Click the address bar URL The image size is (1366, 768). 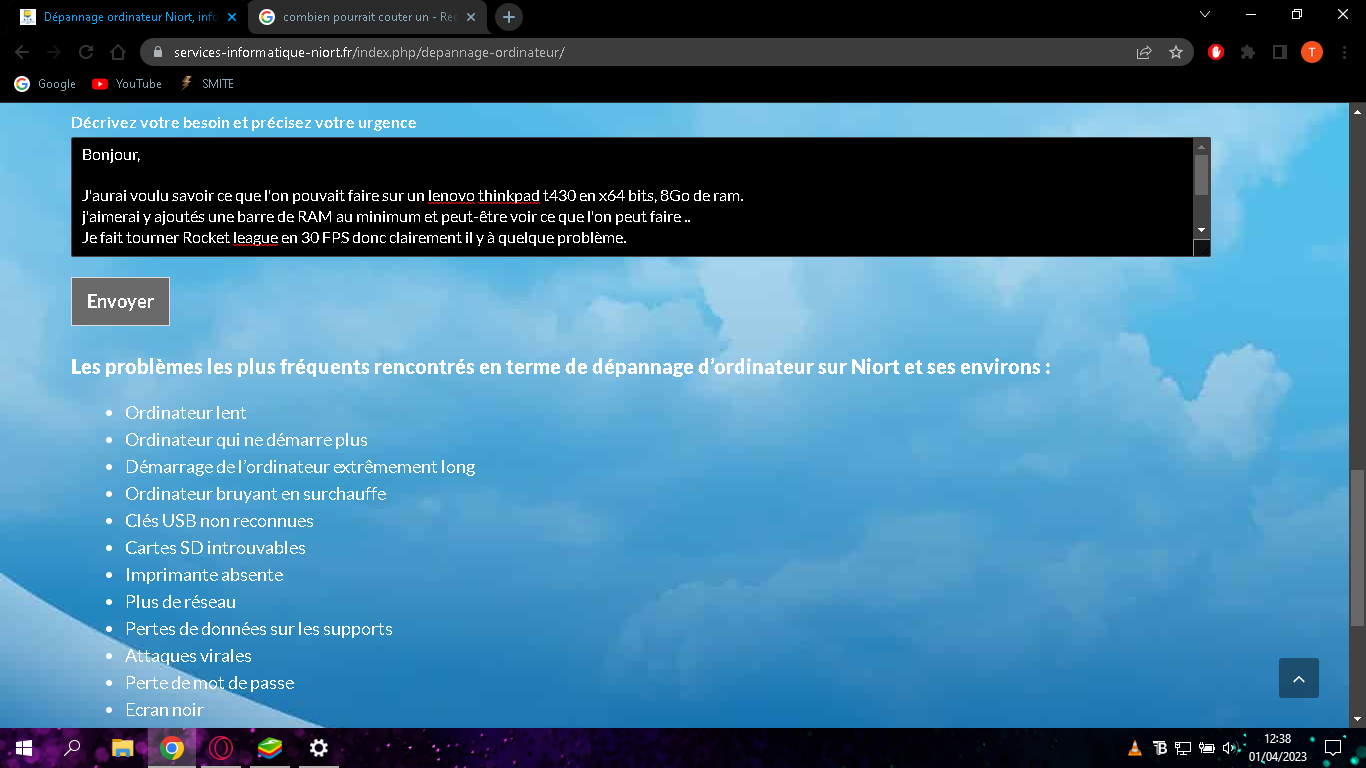(x=369, y=52)
